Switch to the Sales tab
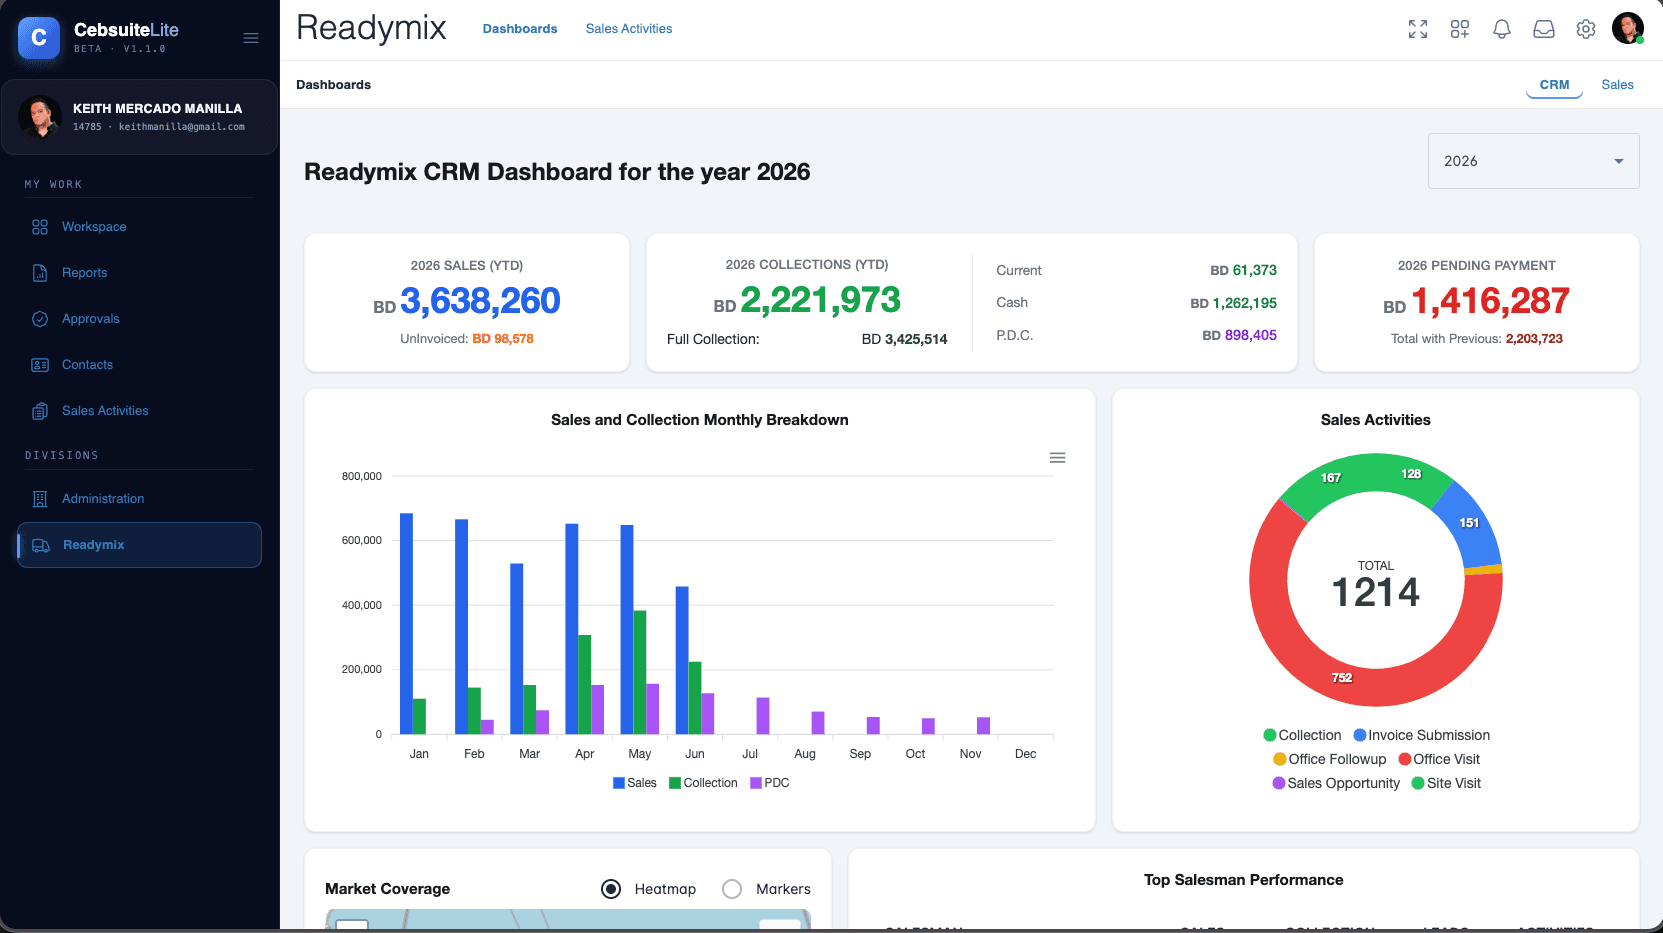This screenshot has width=1663, height=933. (1617, 85)
